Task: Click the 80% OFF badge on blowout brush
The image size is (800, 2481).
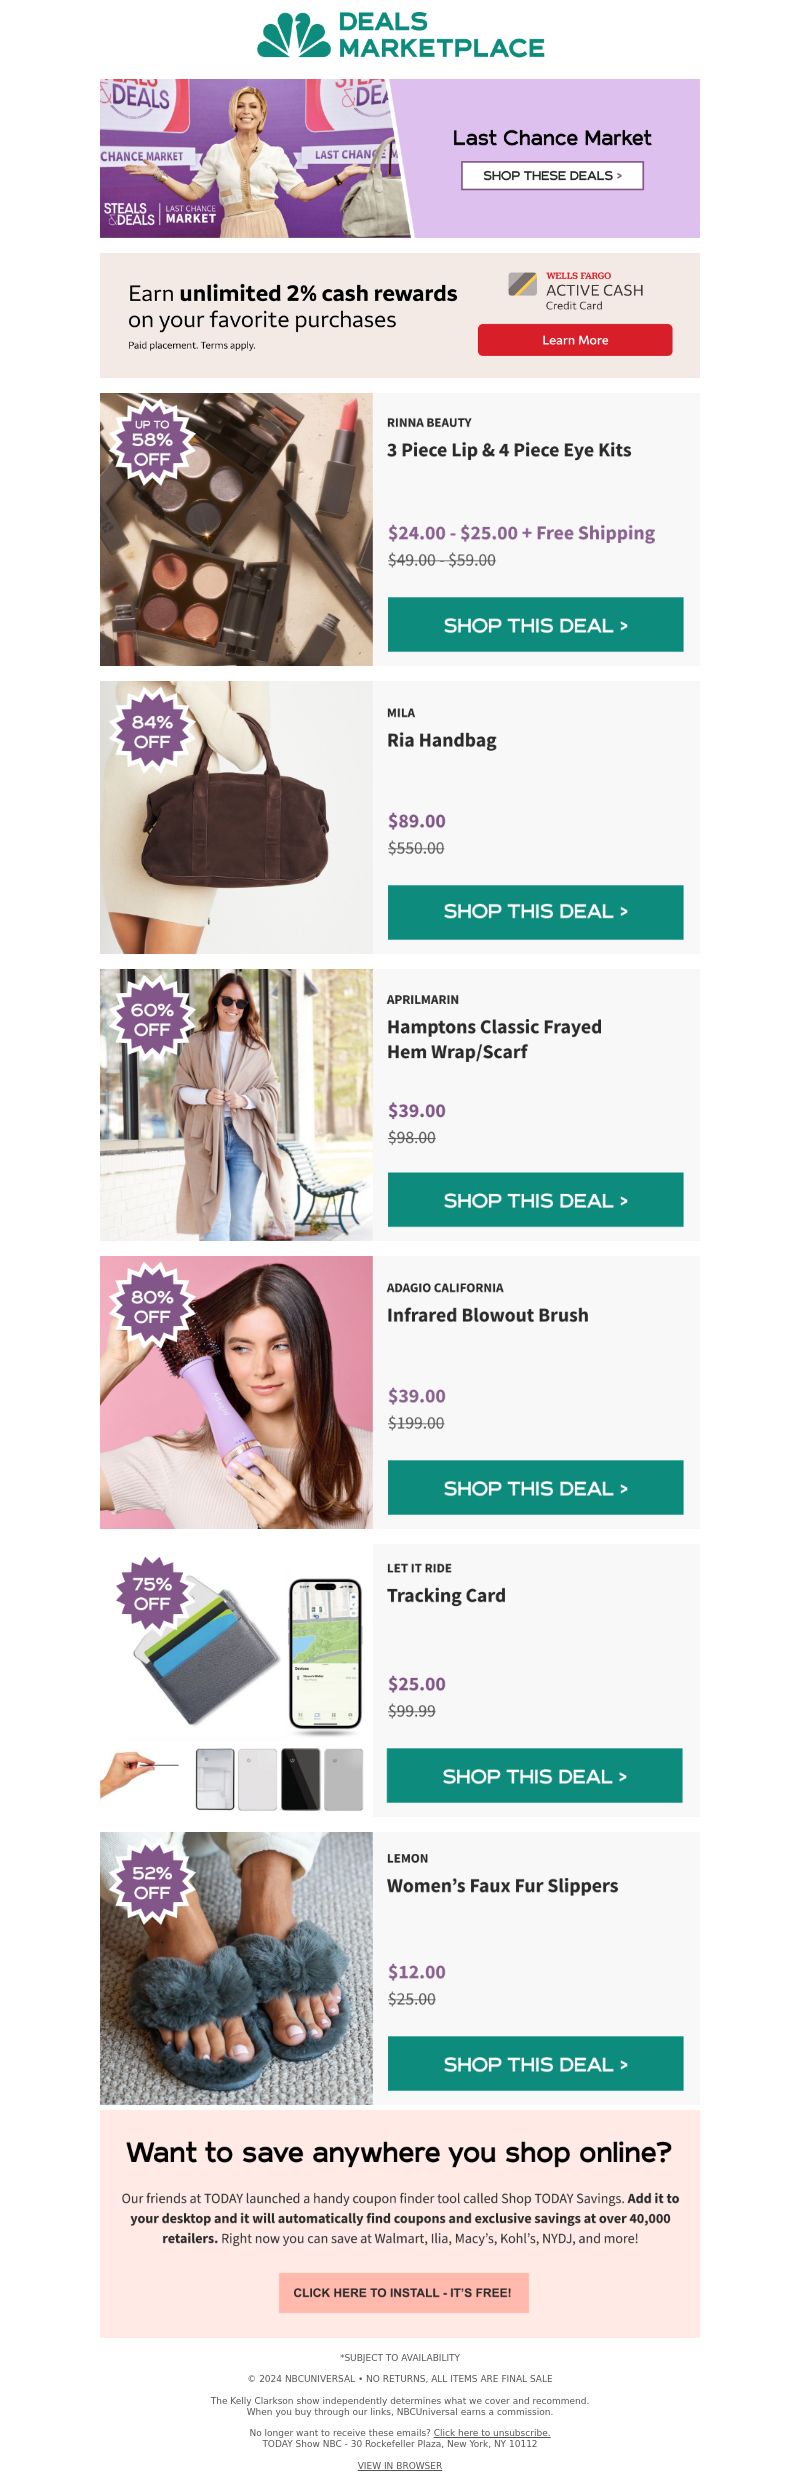Action: (x=152, y=1307)
